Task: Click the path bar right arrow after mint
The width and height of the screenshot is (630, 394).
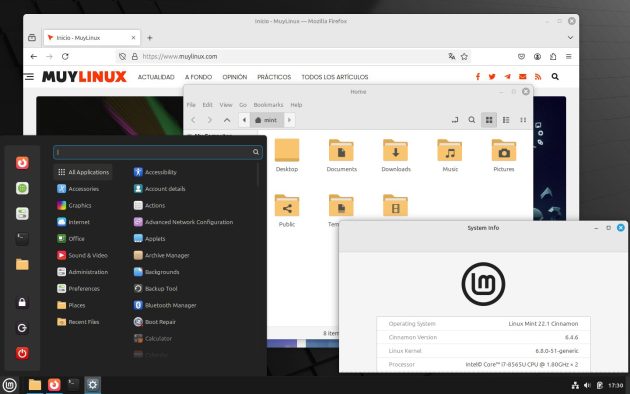Action: (x=289, y=120)
